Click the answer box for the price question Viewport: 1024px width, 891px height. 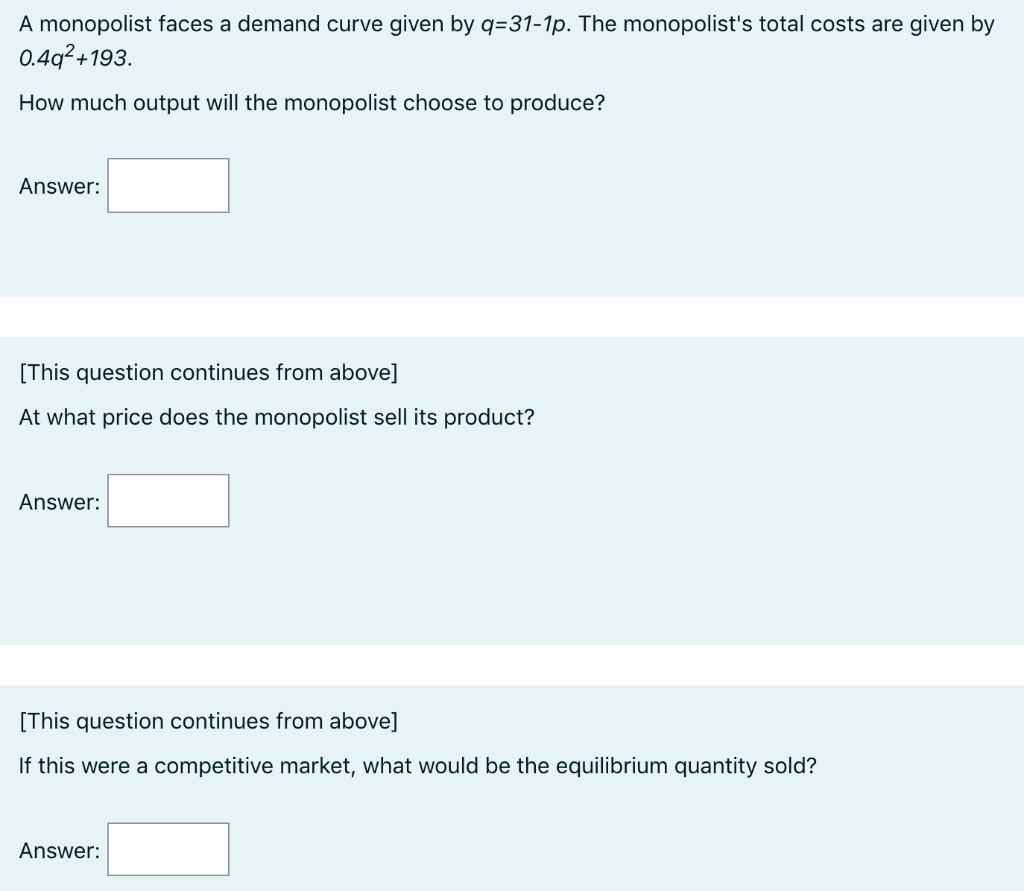pos(167,500)
